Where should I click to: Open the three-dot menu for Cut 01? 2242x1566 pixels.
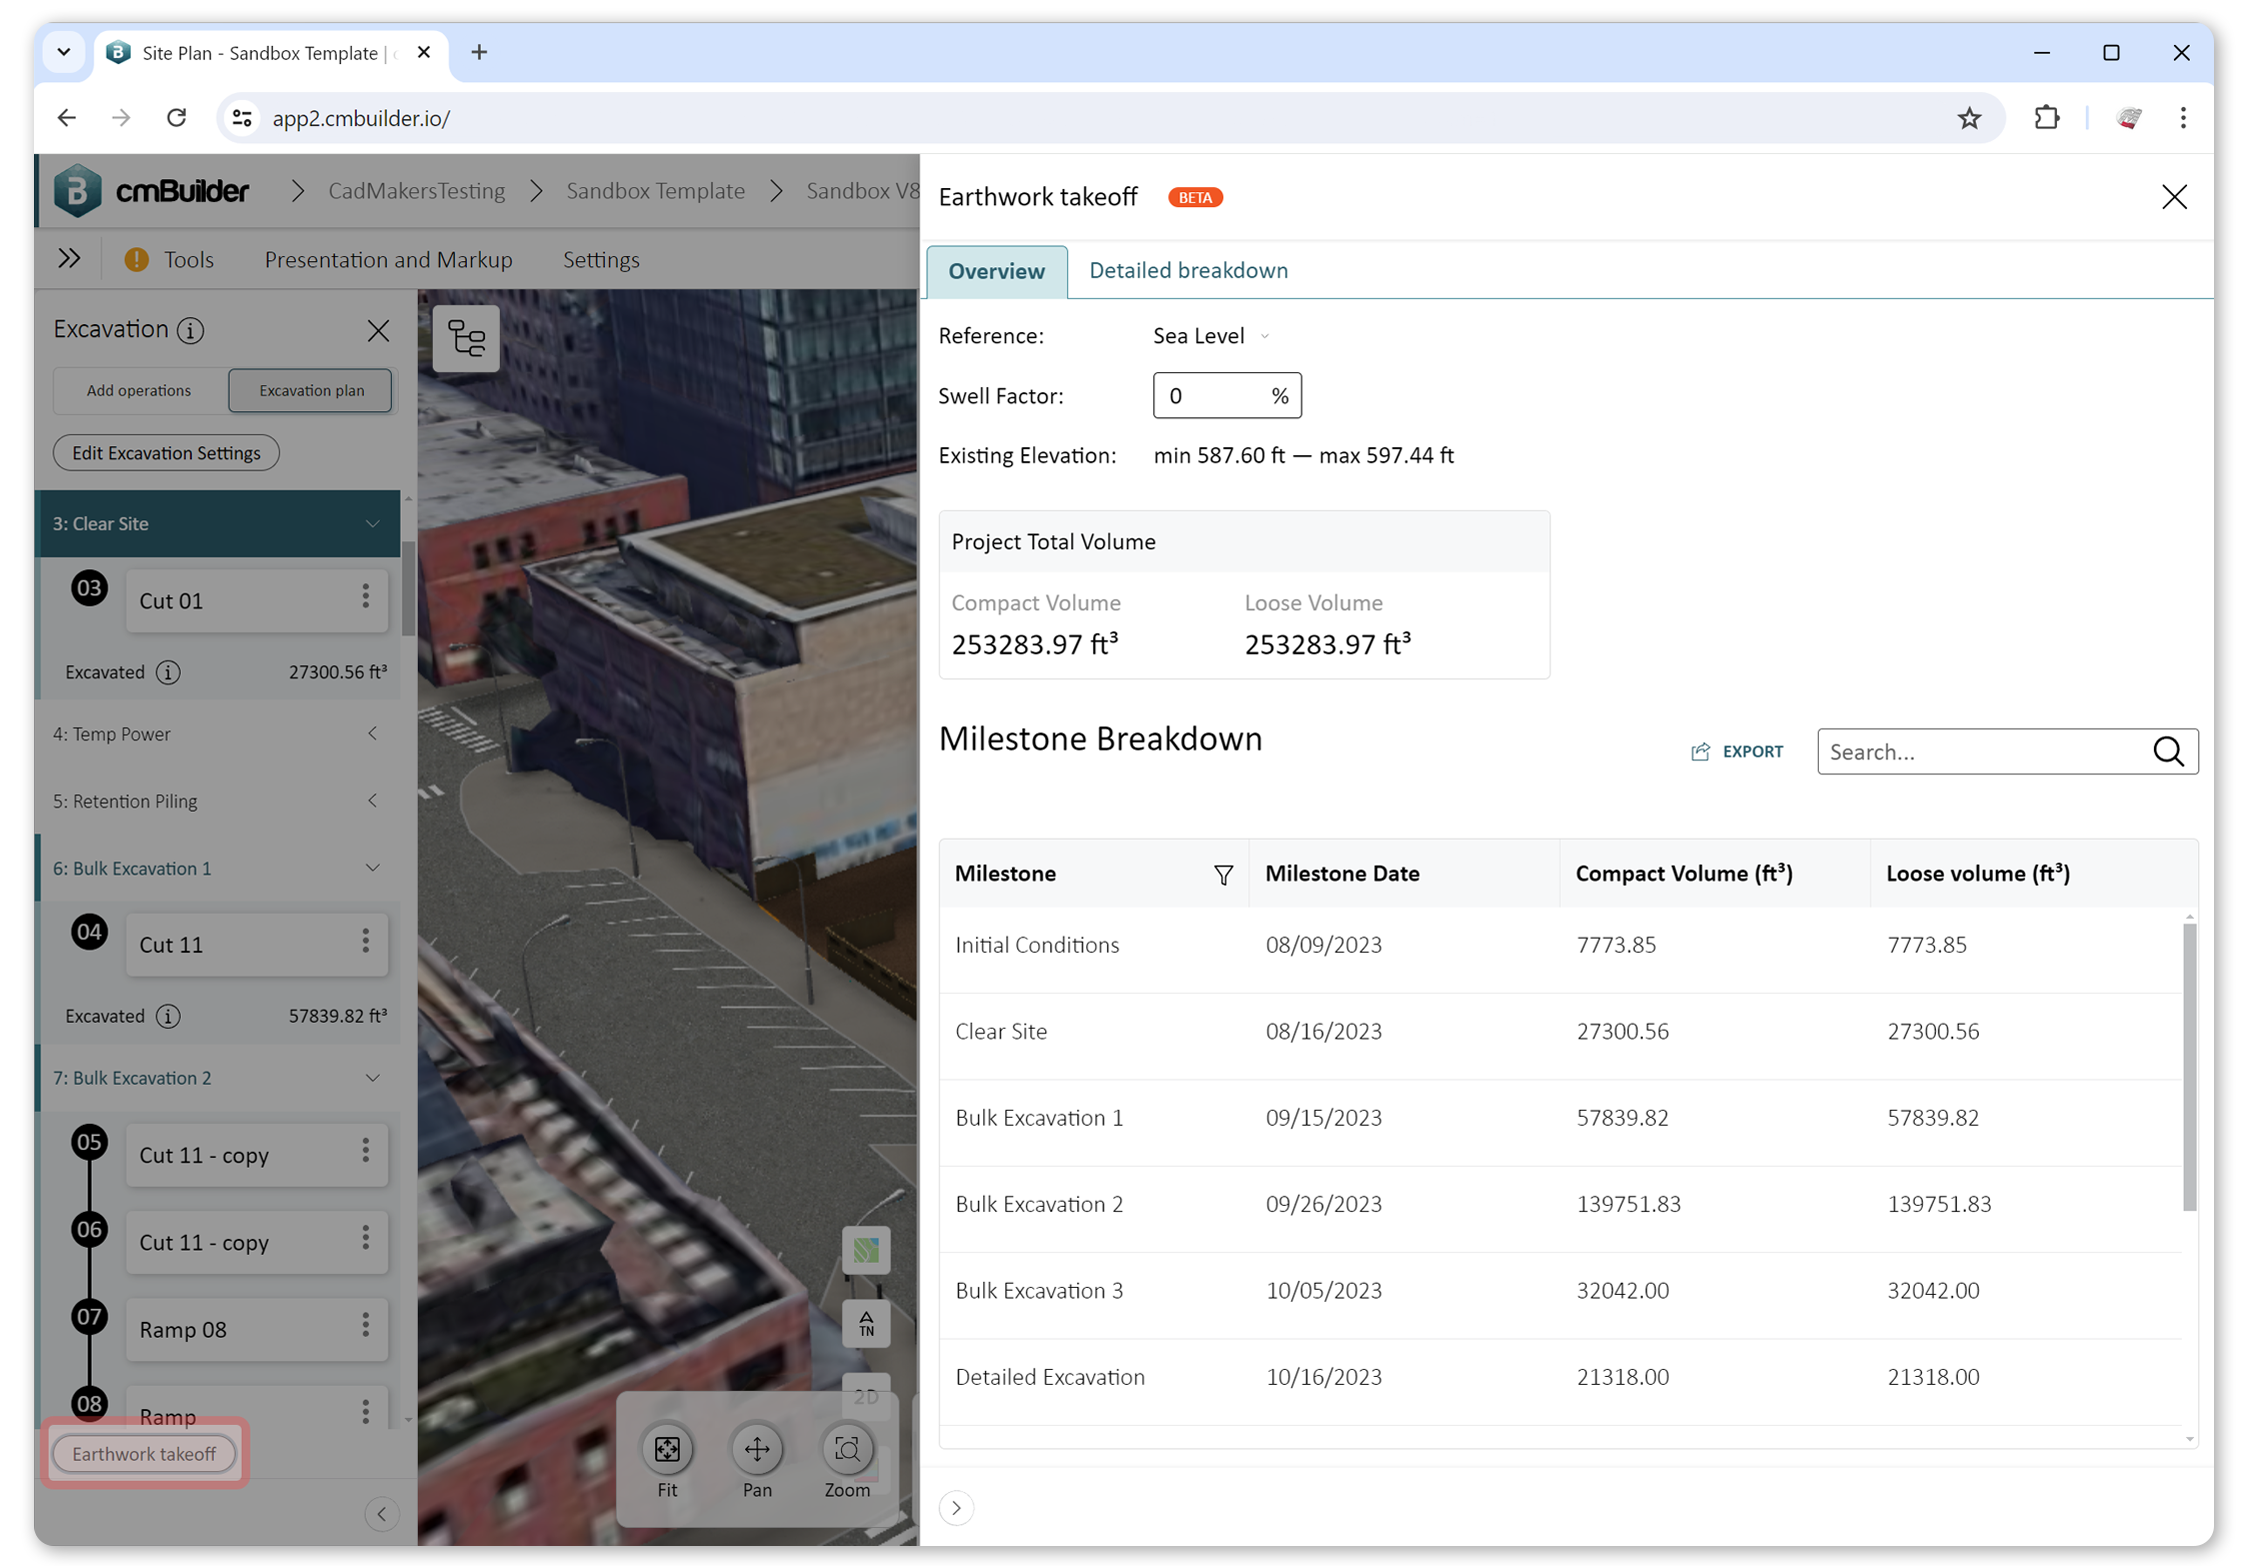point(365,596)
